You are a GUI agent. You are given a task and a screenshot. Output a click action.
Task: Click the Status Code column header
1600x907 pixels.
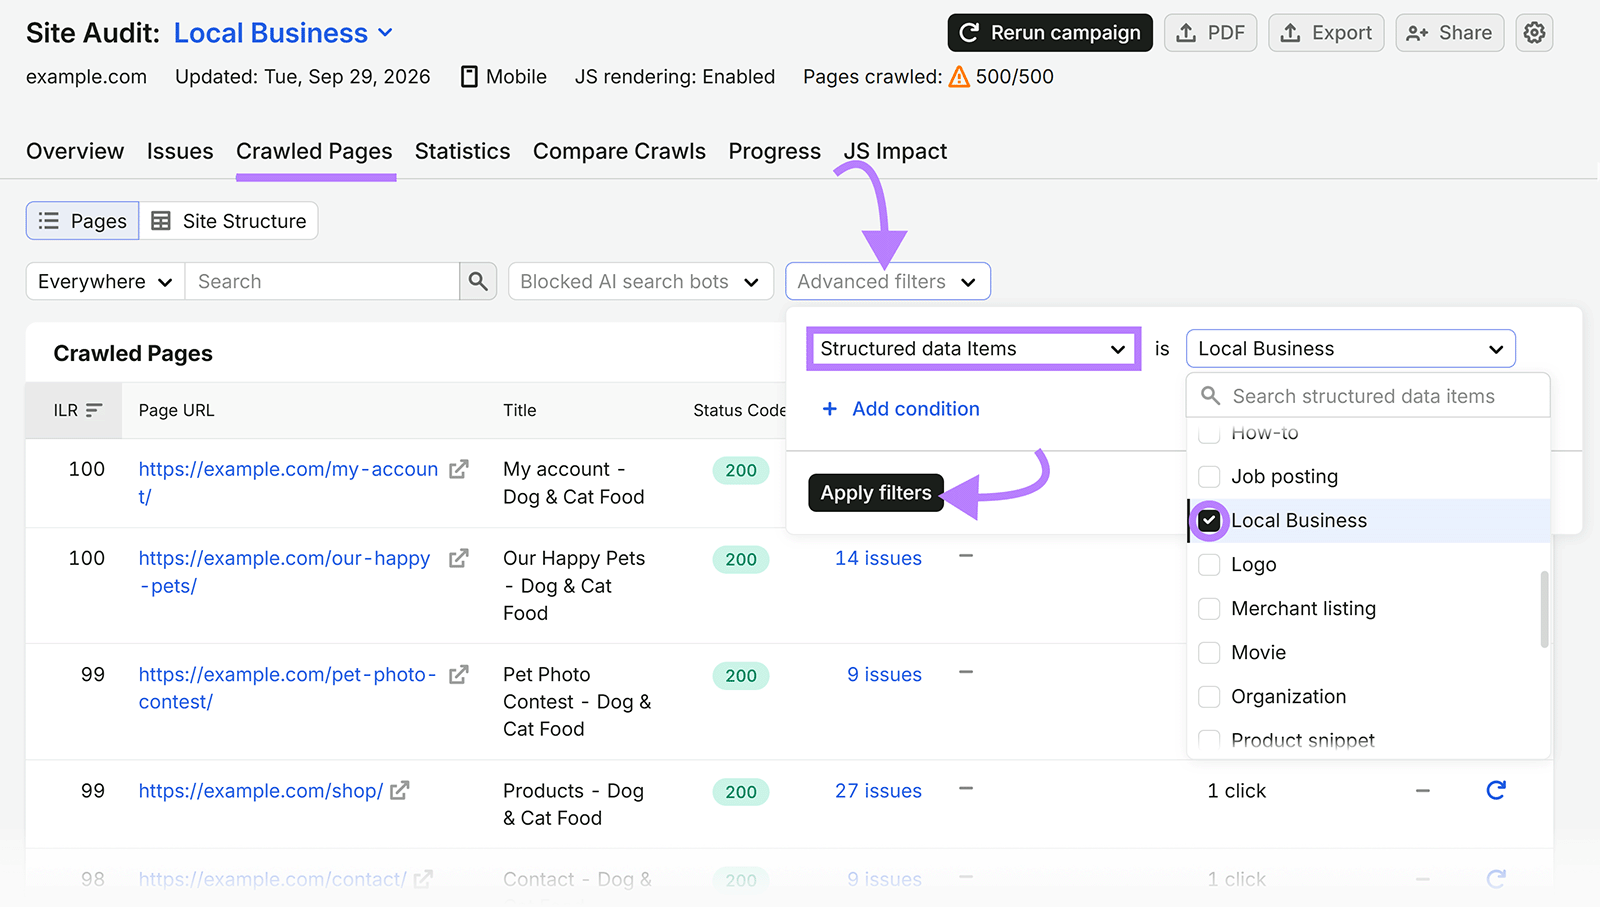coord(739,410)
